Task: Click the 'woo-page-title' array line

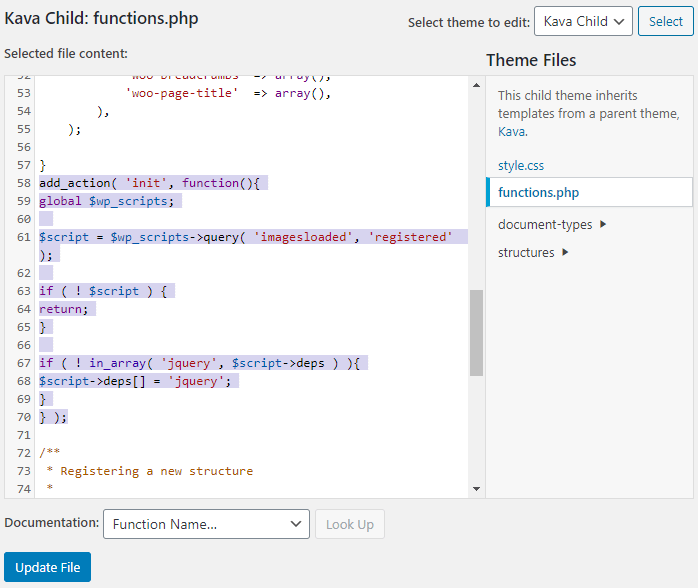Action: pyautogui.click(x=228, y=93)
